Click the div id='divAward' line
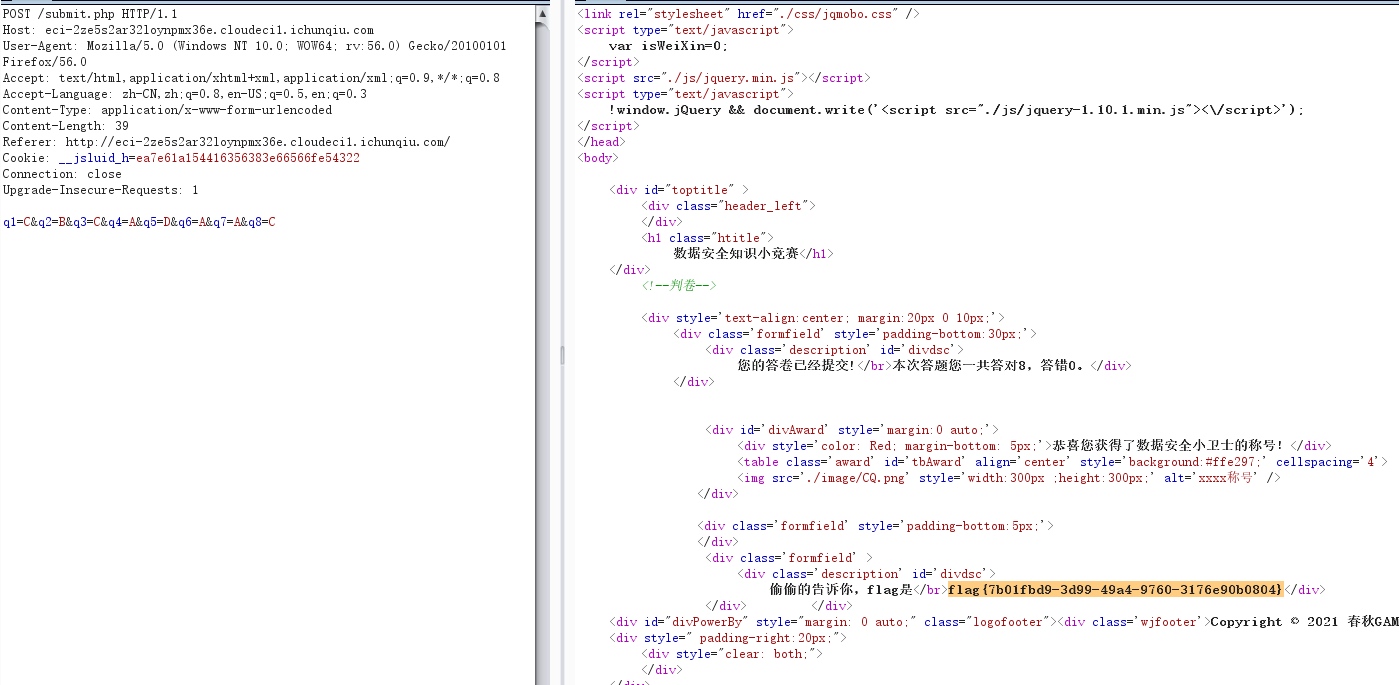Viewport: 1399px width, 685px height. coord(852,430)
